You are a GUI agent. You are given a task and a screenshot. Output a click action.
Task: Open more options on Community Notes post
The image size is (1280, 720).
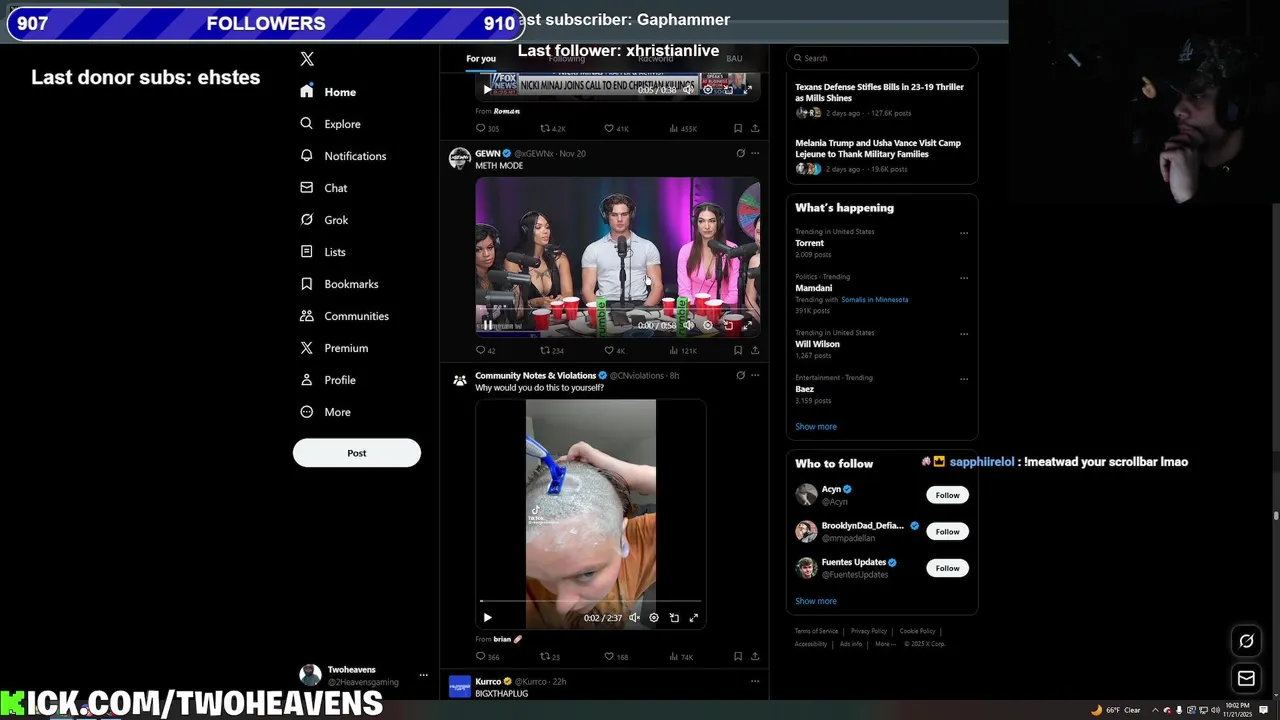pos(755,375)
